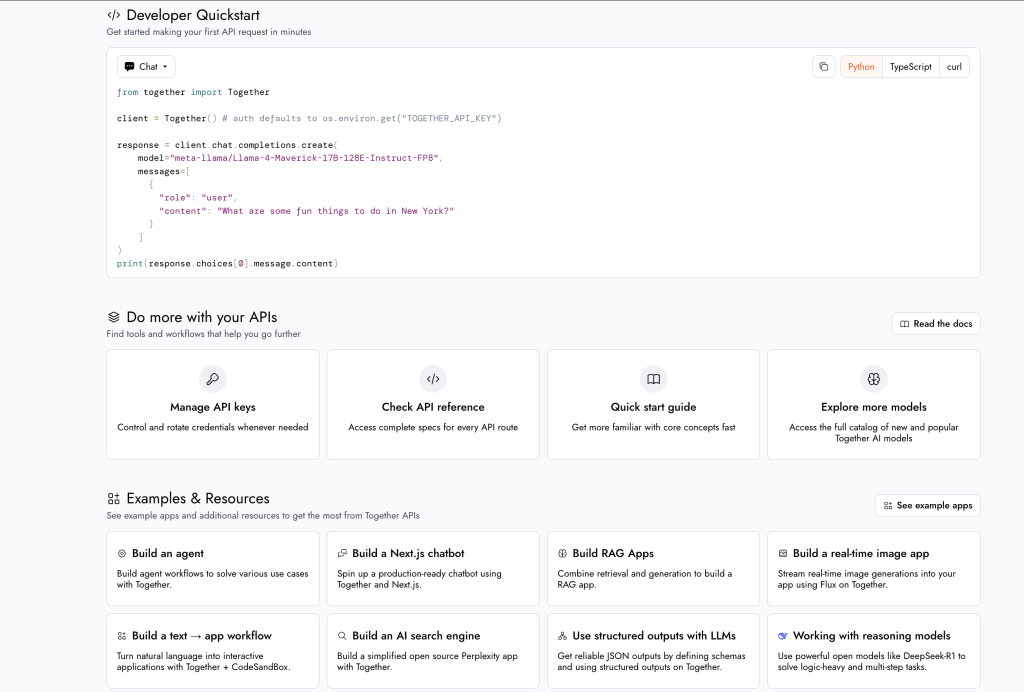Open the Quick start guide card title

coord(653,407)
